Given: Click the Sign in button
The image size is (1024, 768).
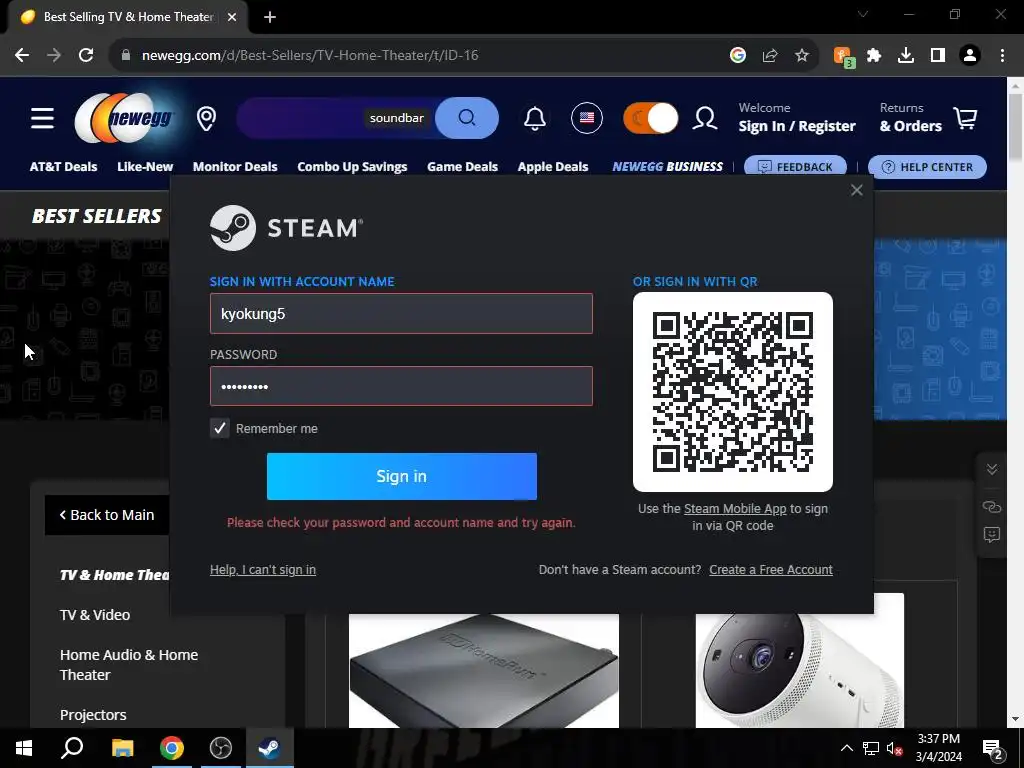Looking at the screenshot, I should 402,476.
